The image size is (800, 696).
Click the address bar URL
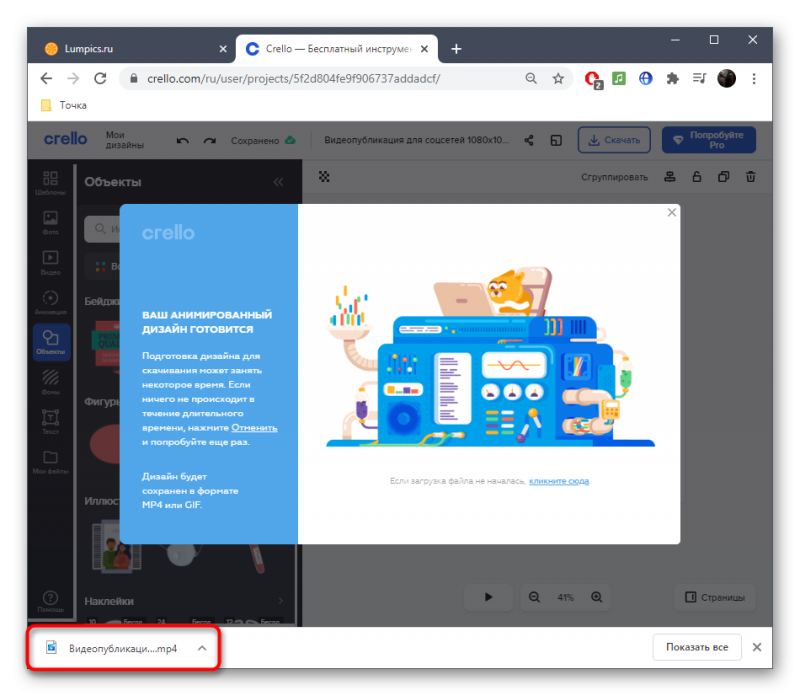[293, 79]
